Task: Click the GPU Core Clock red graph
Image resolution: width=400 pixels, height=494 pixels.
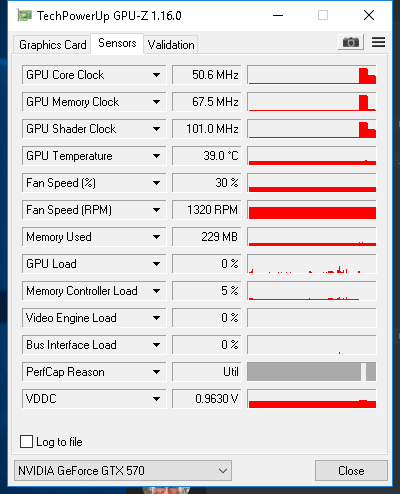Action: click(x=312, y=75)
